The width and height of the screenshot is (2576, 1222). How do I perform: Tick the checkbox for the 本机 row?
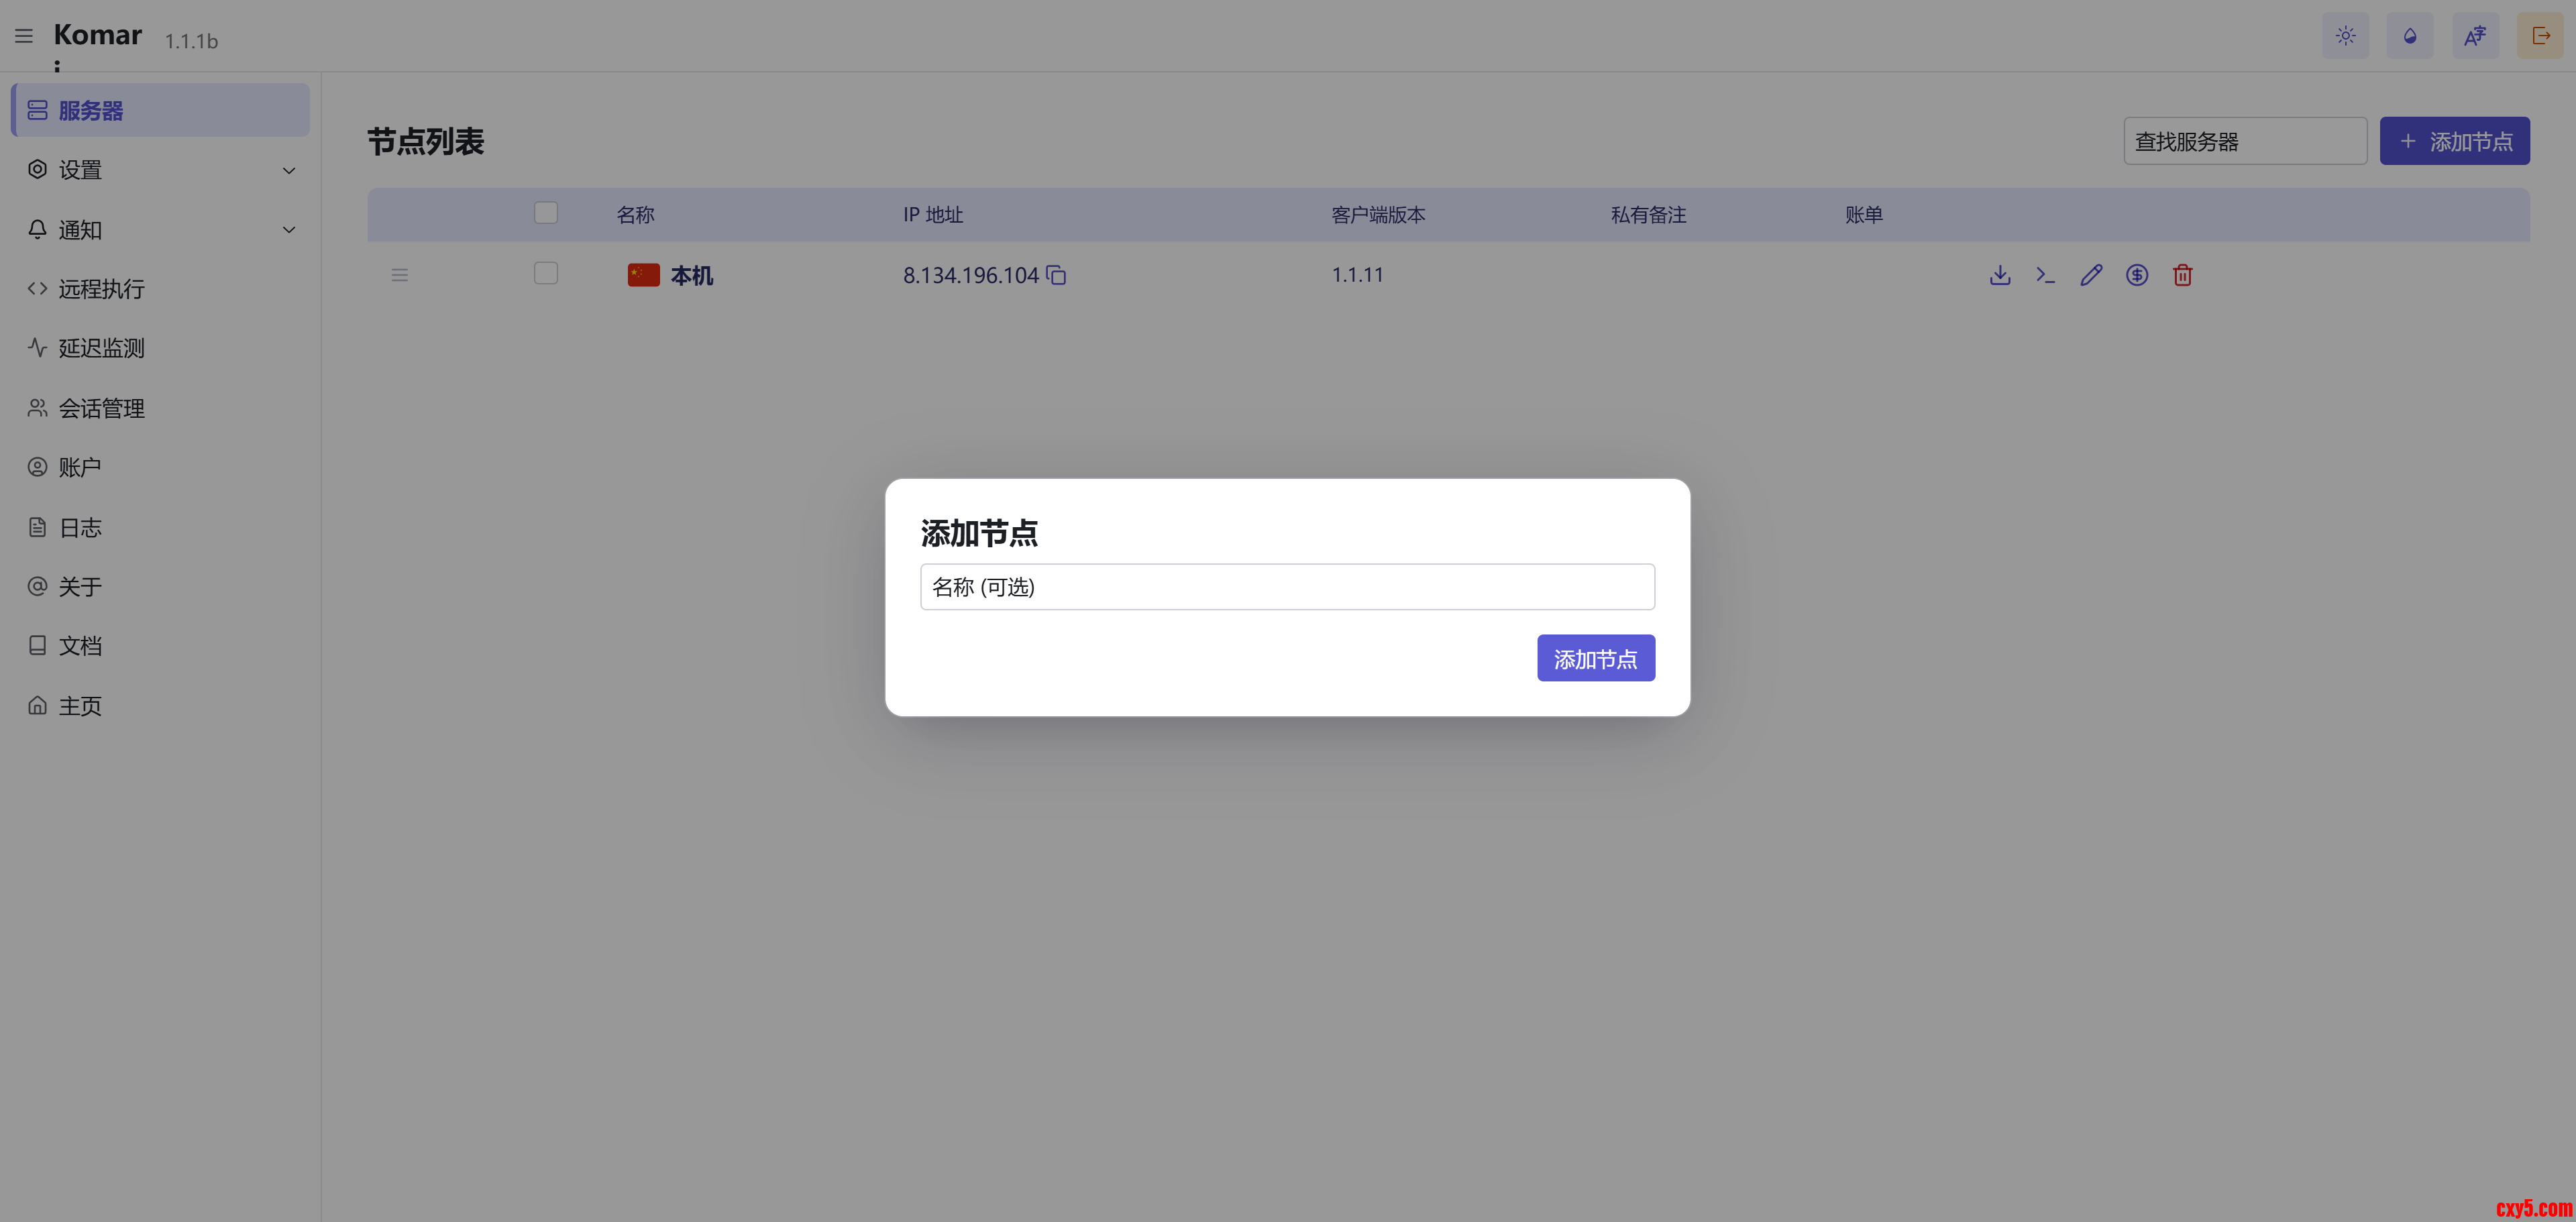(x=546, y=273)
